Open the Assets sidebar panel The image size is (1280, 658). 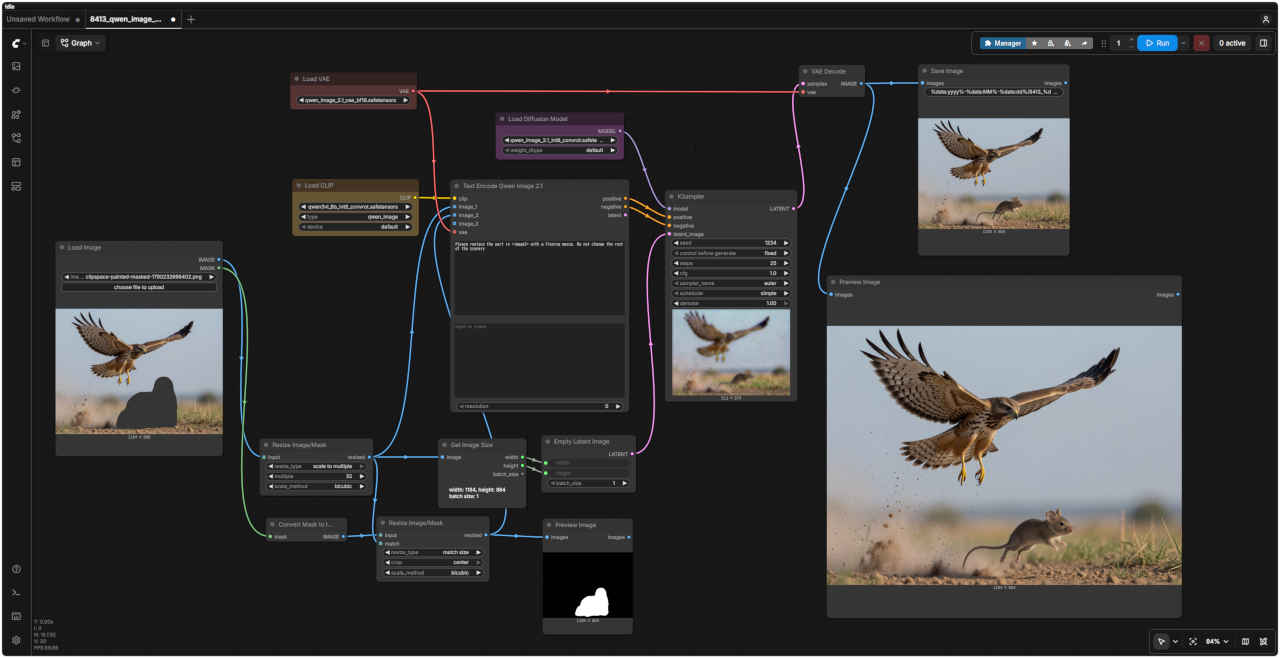[16, 66]
